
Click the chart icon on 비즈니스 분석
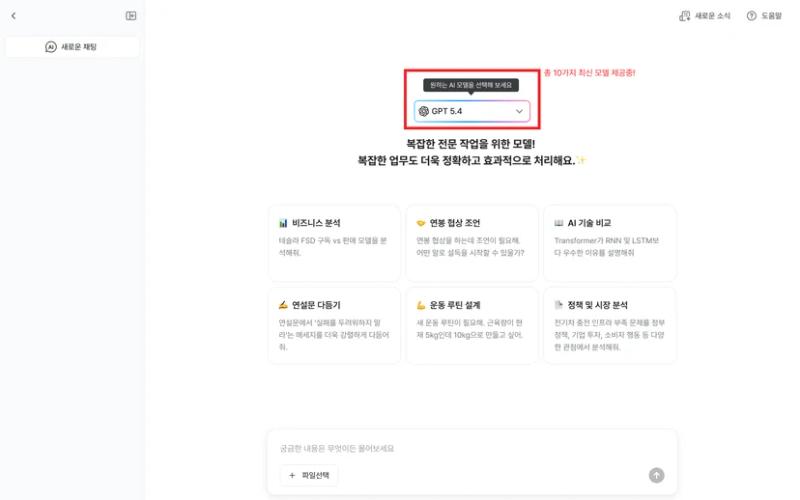coord(283,223)
